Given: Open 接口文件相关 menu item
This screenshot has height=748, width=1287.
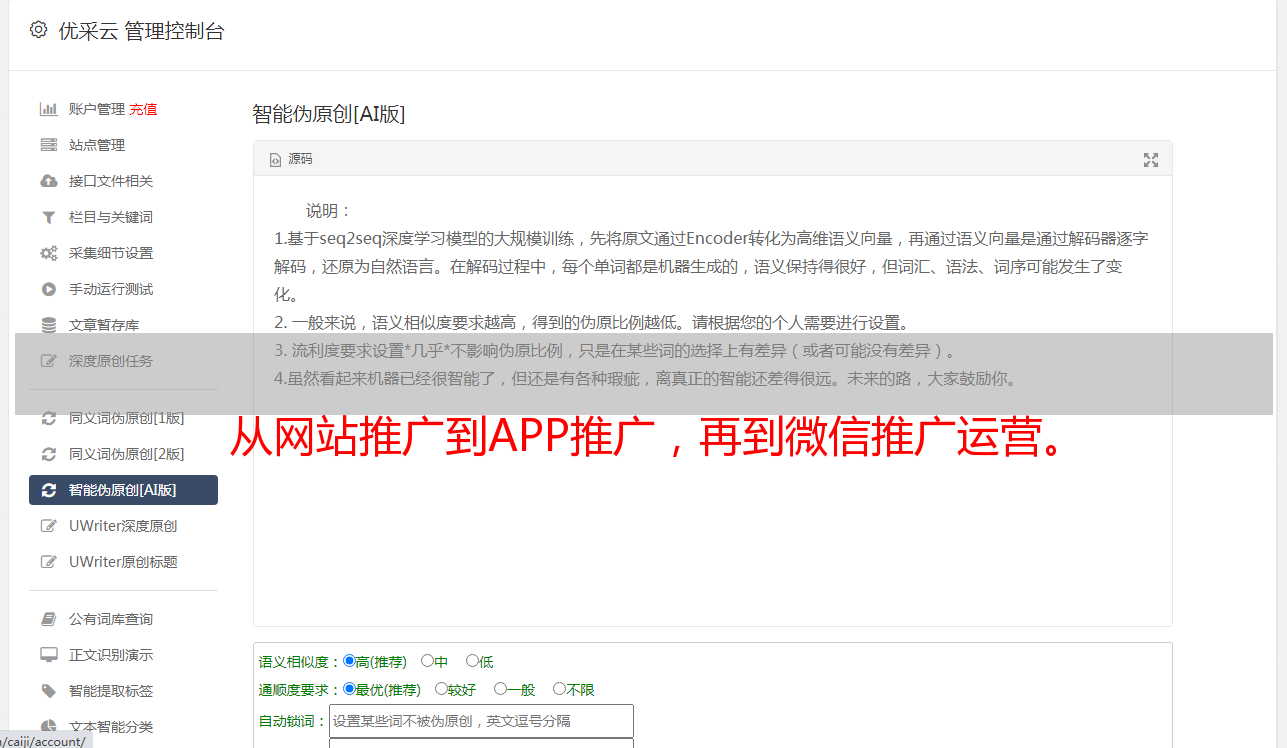Looking at the screenshot, I should point(111,181).
